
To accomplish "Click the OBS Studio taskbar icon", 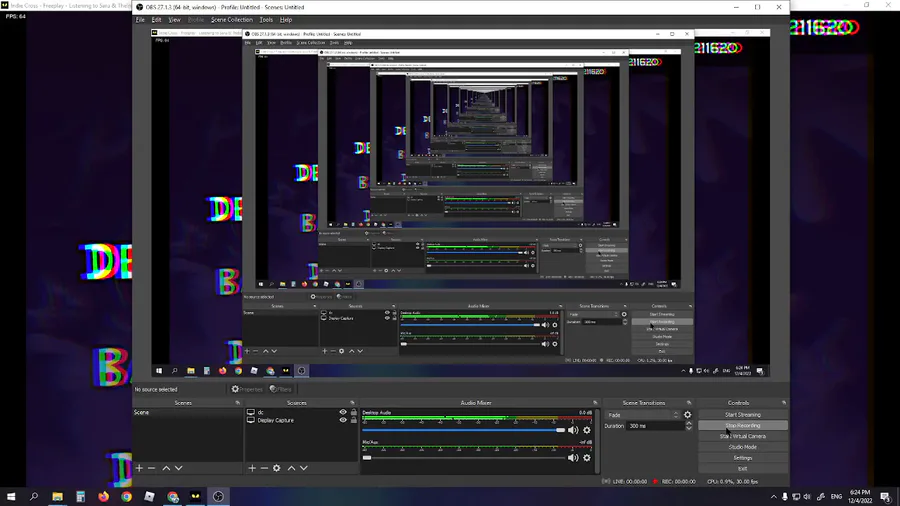I will pos(218,496).
